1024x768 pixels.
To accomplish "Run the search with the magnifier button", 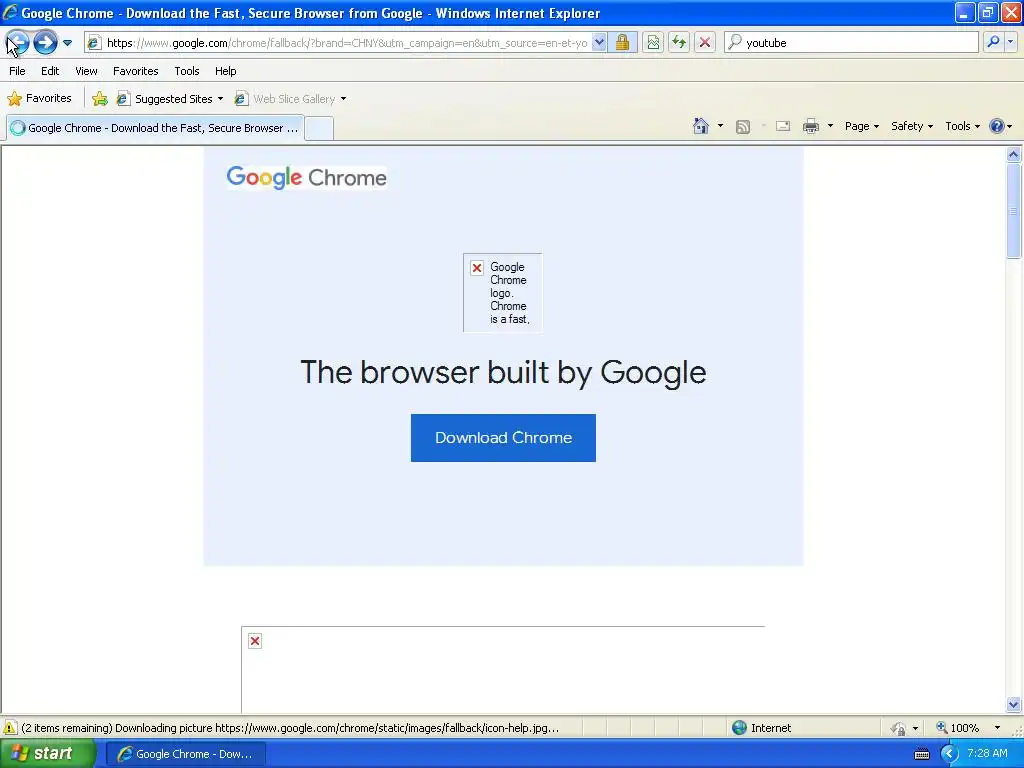I will coord(993,42).
